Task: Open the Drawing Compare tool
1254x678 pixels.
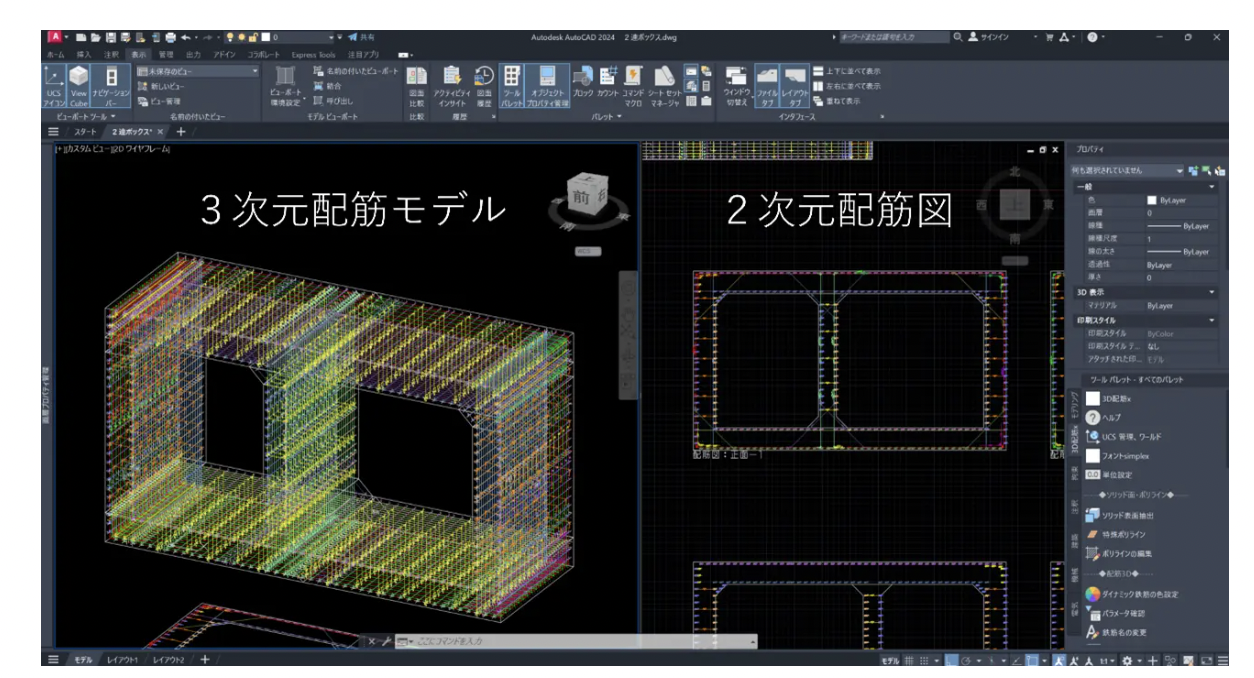Action: (x=416, y=84)
